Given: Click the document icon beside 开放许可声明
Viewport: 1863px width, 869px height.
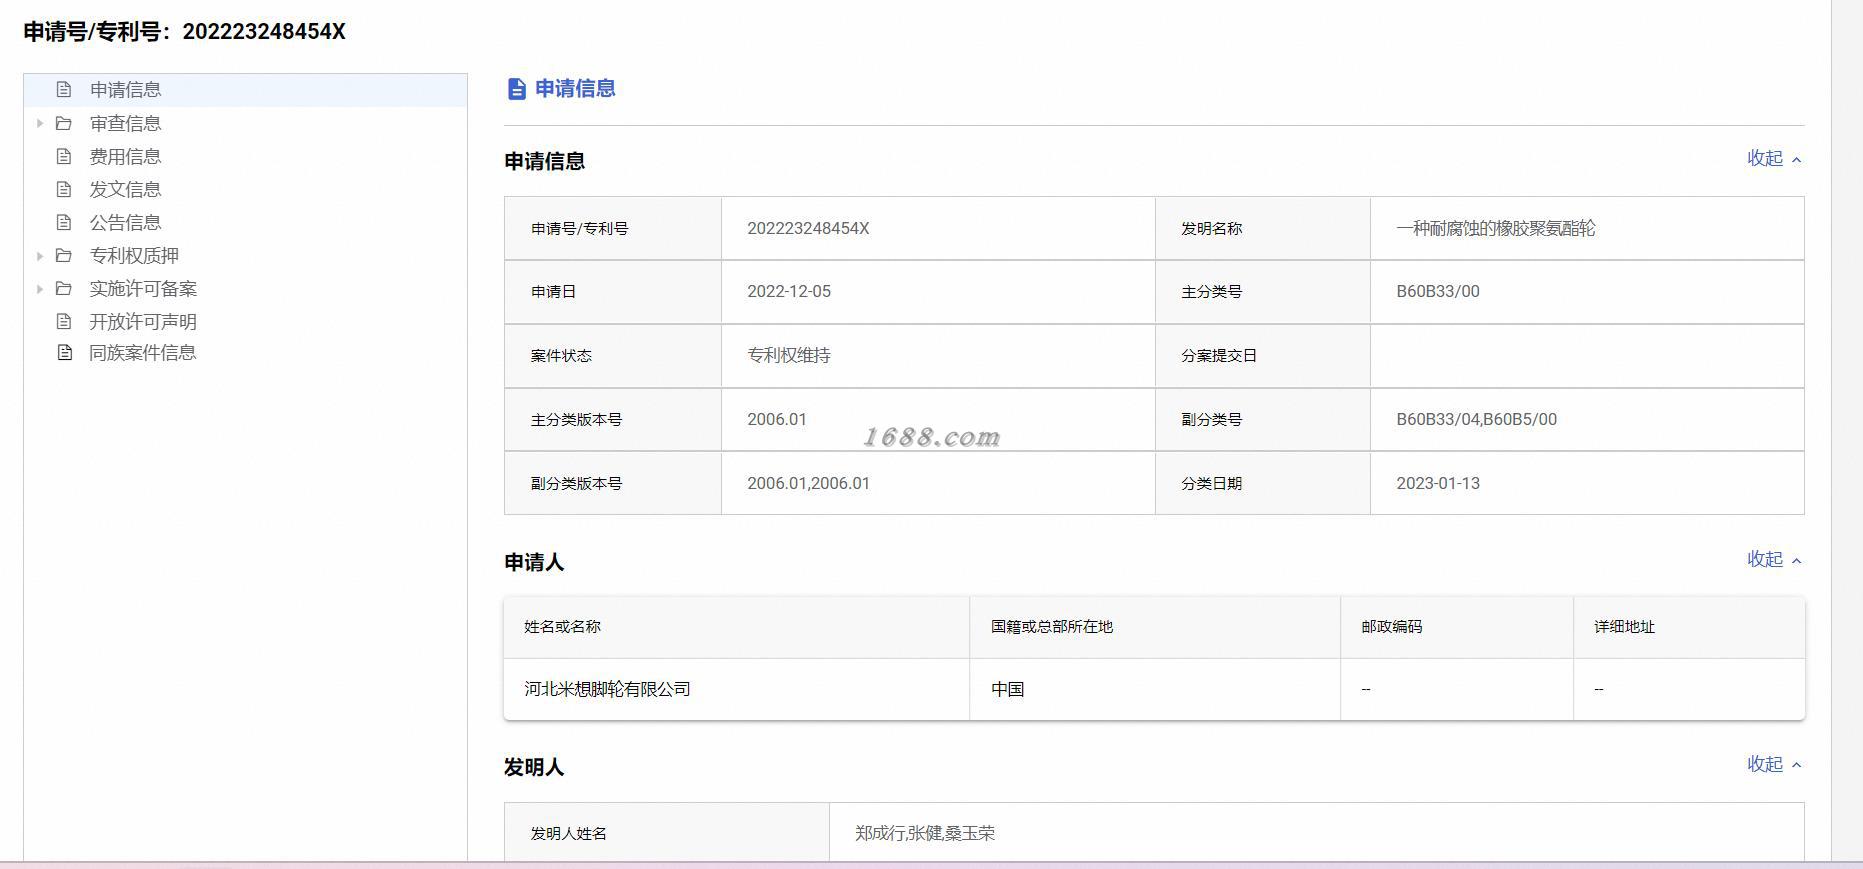Looking at the screenshot, I should [64, 321].
